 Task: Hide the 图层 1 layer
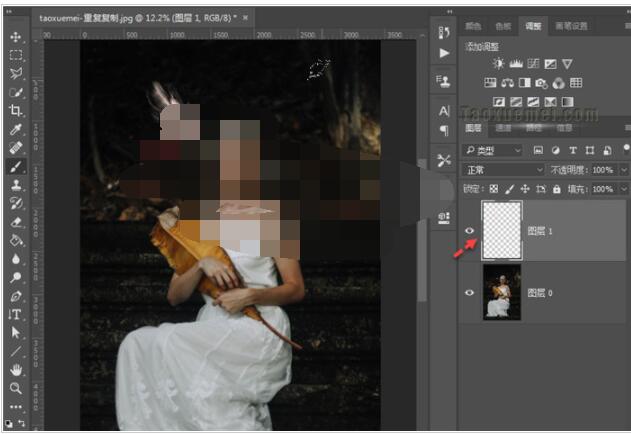469,231
